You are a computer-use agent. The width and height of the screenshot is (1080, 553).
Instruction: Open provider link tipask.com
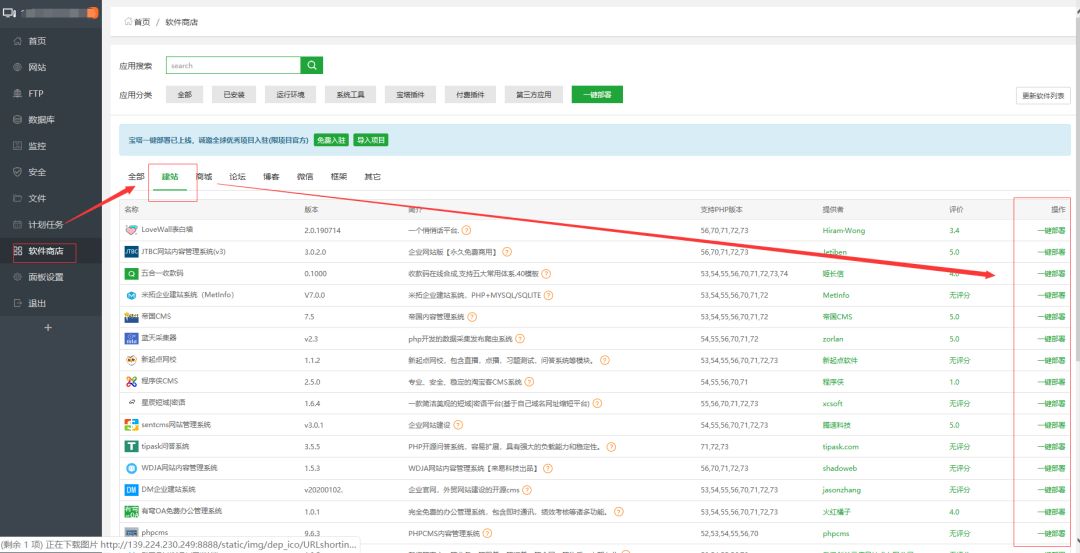(x=840, y=446)
